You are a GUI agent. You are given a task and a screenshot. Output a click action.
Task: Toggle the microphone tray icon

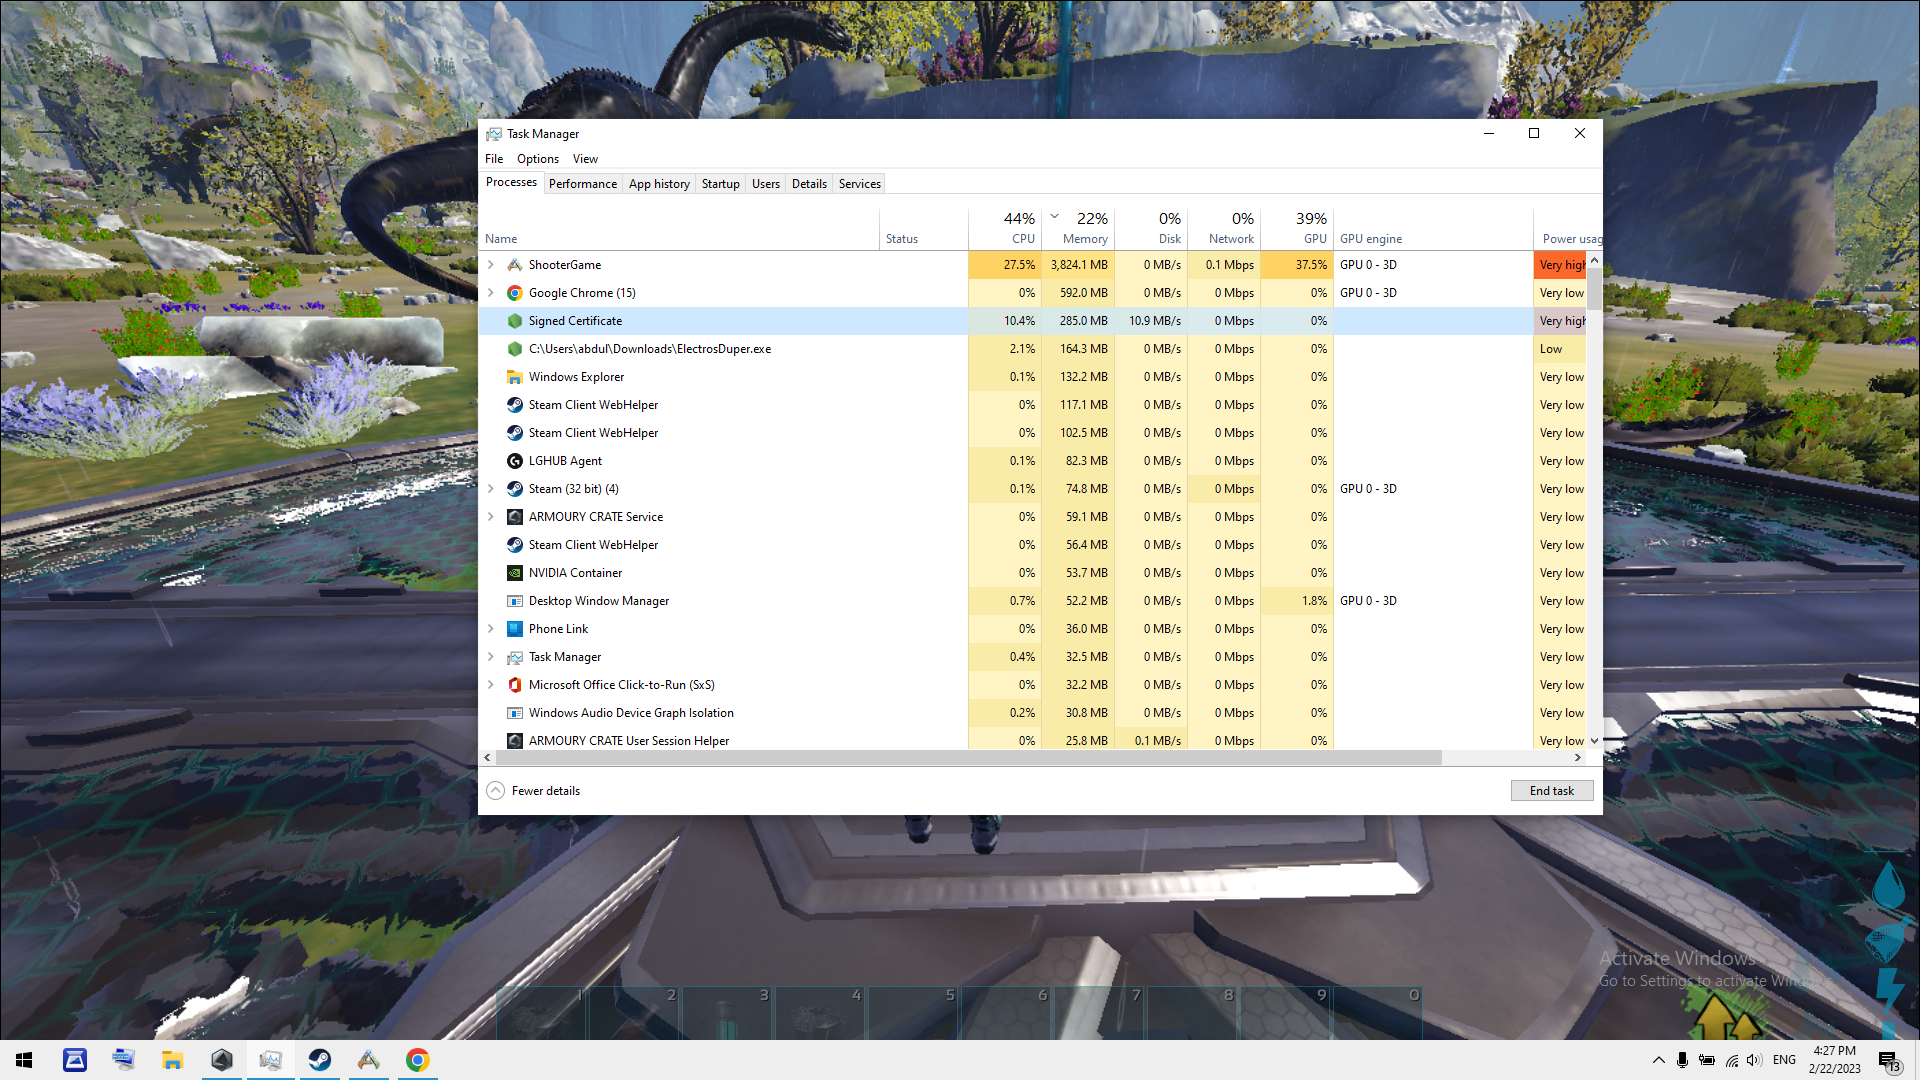coord(1682,1060)
